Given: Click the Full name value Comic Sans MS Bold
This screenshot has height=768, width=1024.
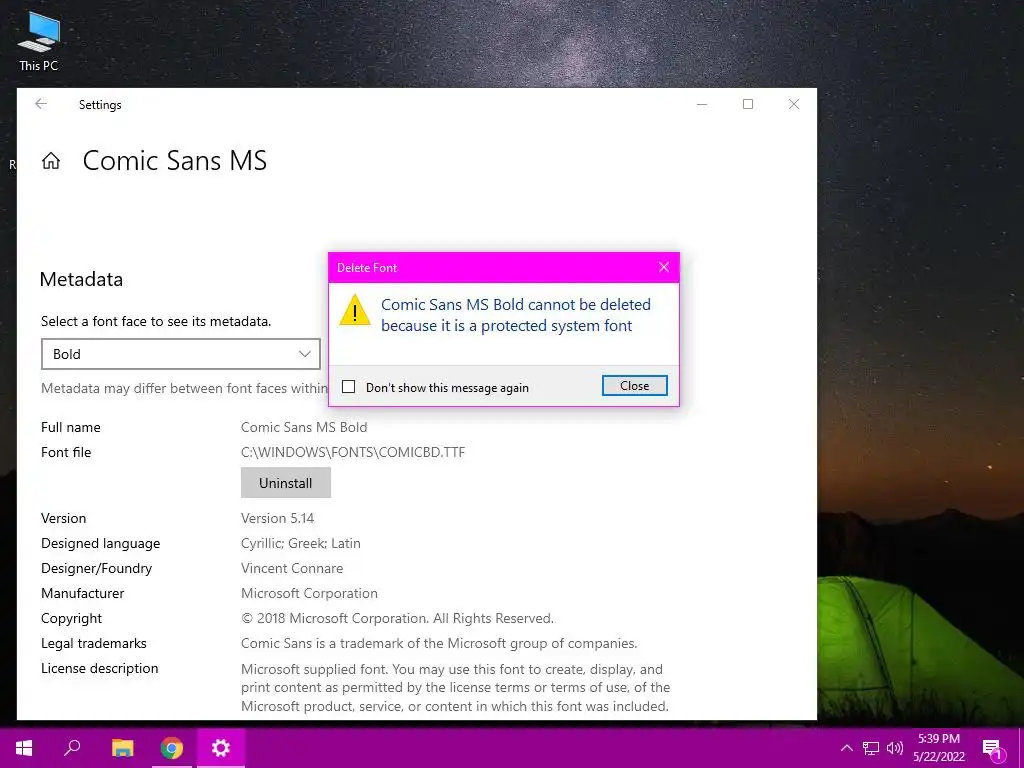Looking at the screenshot, I should pyautogui.click(x=304, y=427).
